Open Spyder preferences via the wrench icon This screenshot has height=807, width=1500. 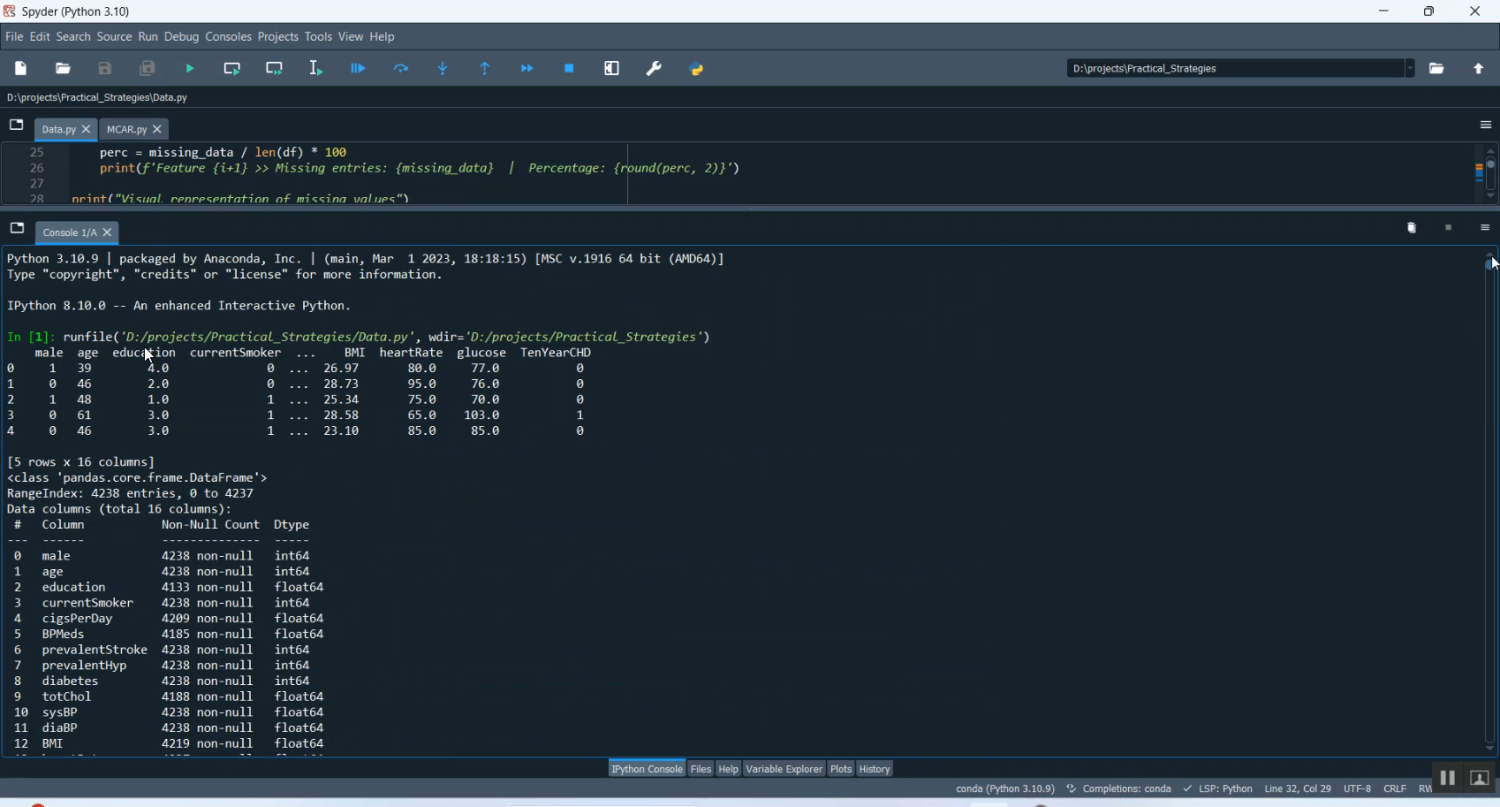[x=653, y=68]
